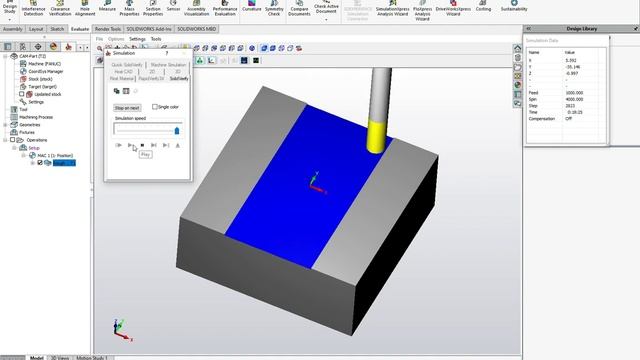The height and width of the screenshot is (360, 640).
Task: Open the Costing tool
Action: 483,6
